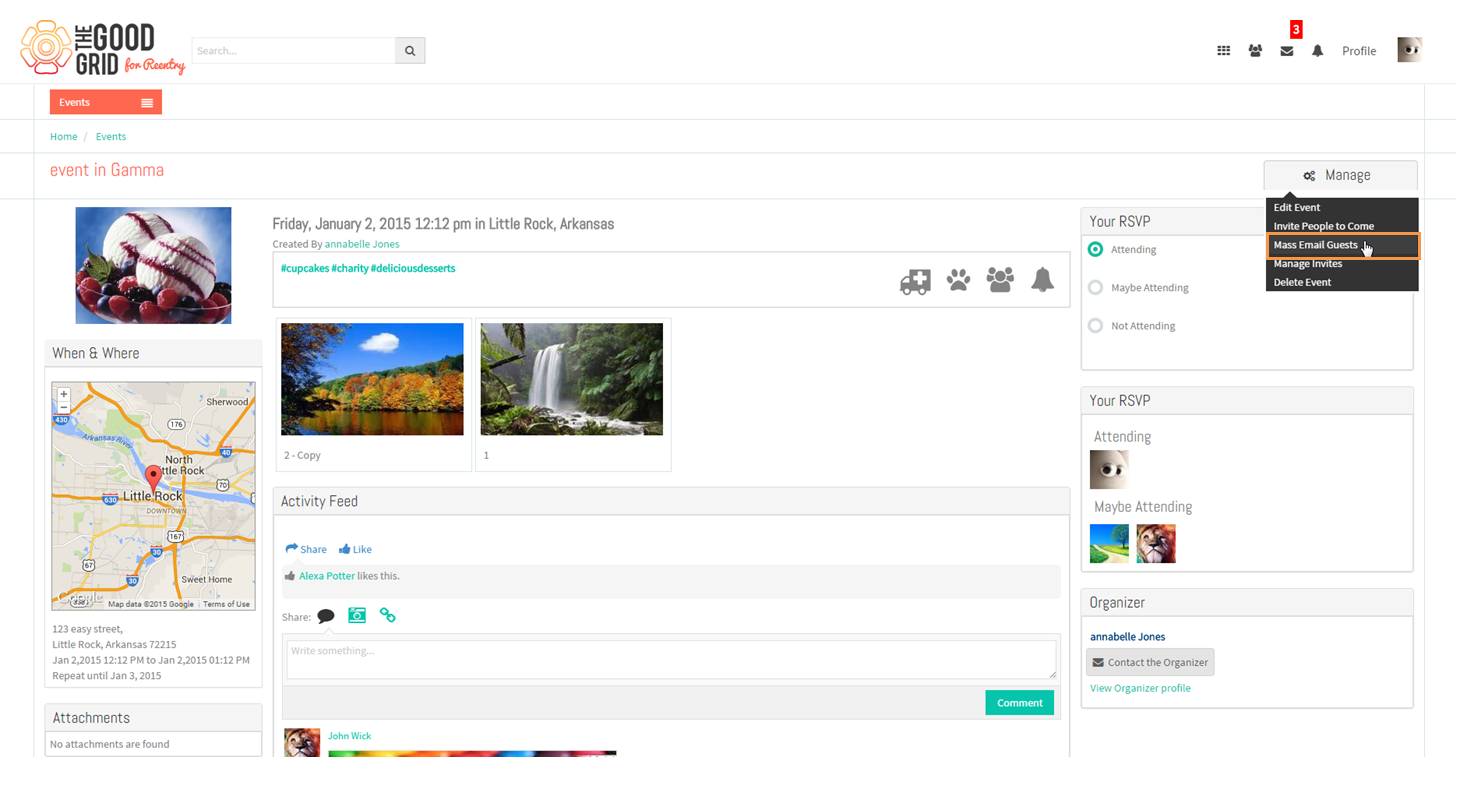Open annabelle Jones creator link
This screenshot has height=804, width=1459.
click(362, 244)
